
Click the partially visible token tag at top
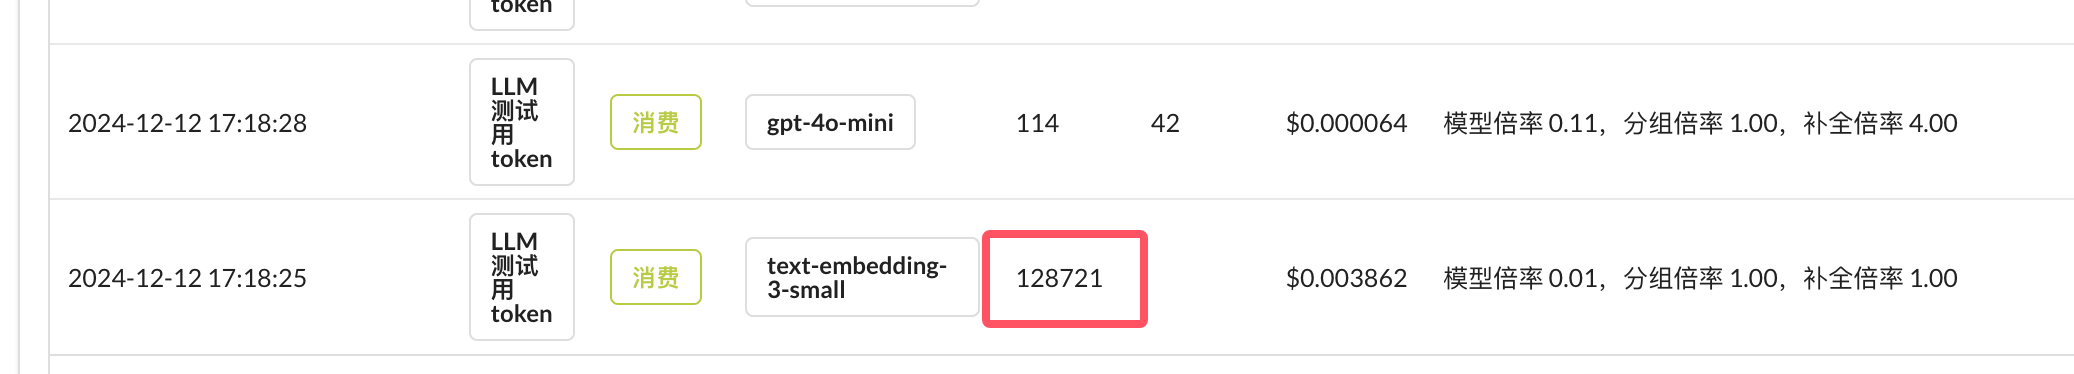click(x=522, y=12)
